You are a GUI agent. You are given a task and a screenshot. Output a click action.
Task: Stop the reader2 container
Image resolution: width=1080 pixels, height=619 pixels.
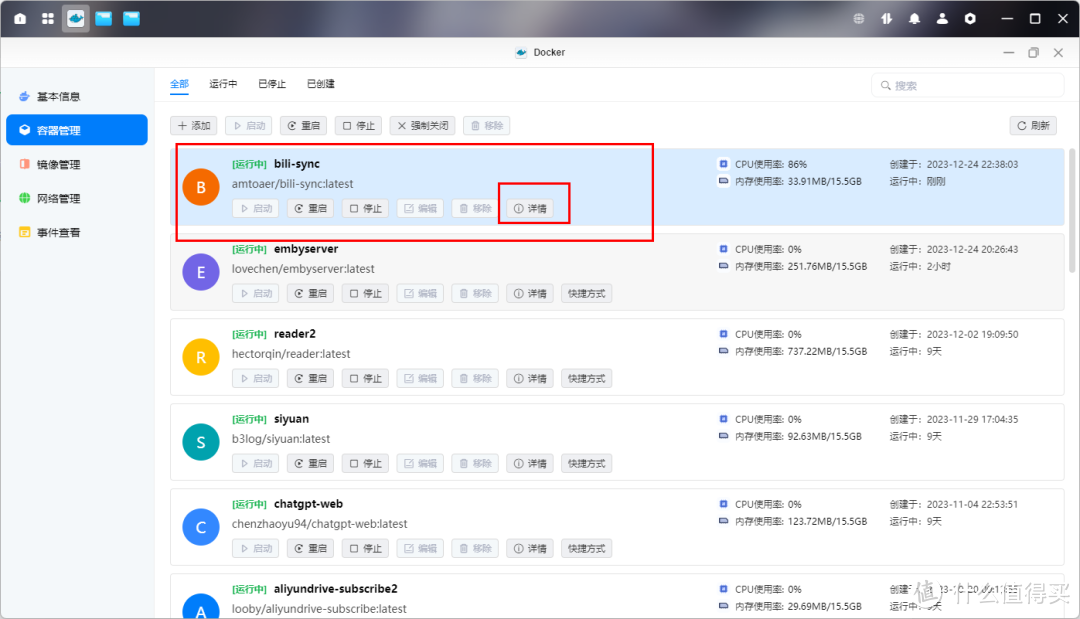point(365,378)
